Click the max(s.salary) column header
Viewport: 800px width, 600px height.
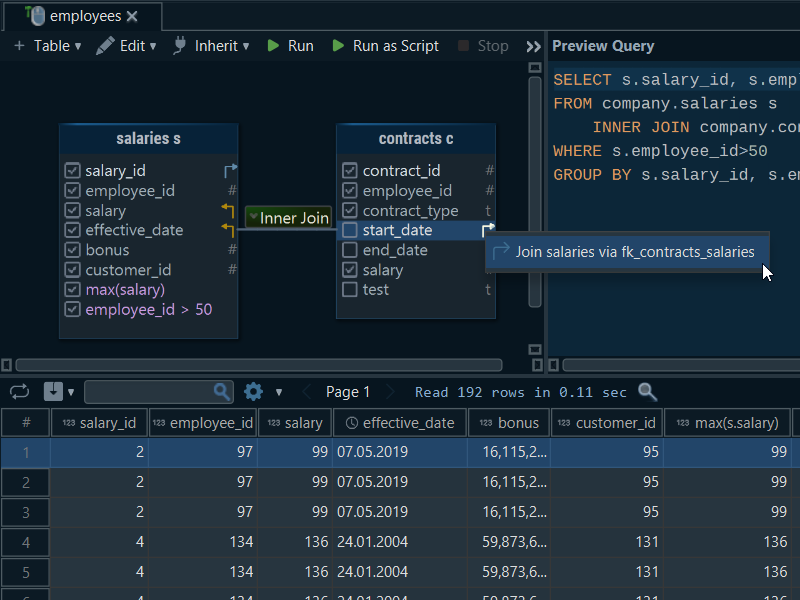click(x=728, y=423)
